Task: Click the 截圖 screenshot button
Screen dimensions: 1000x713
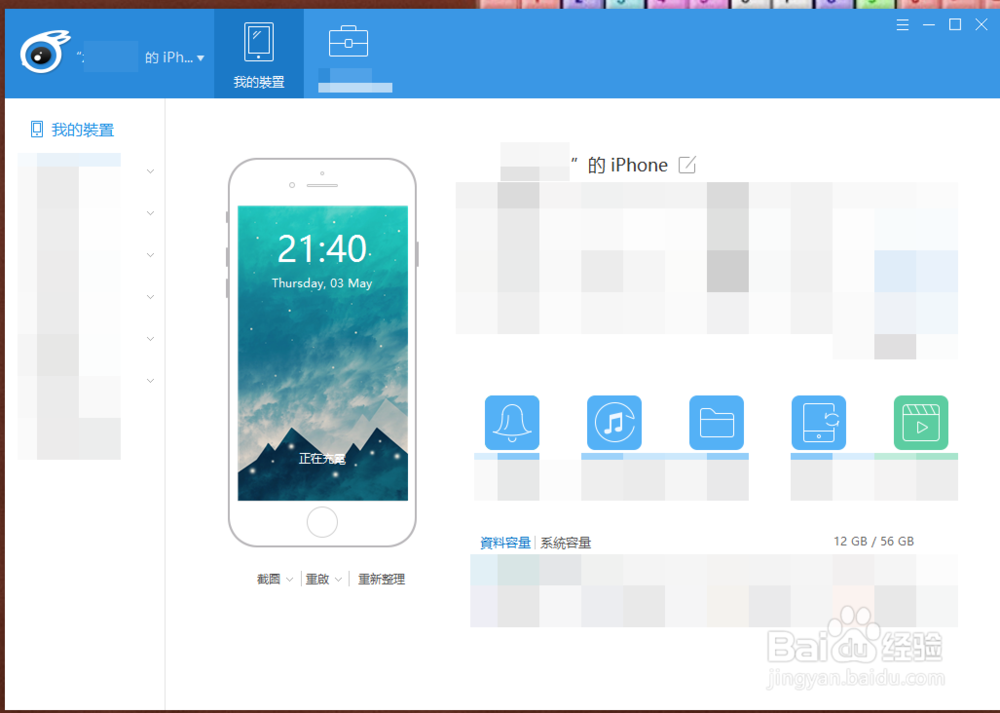Action: click(268, 579)
